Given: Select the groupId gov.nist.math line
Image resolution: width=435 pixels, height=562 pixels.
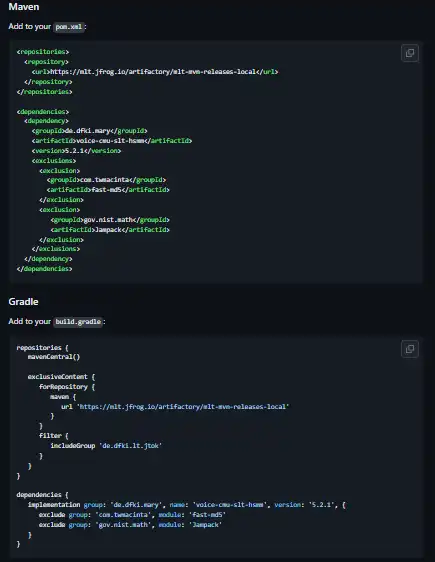Looking at the screenshot, I should 110,220.
